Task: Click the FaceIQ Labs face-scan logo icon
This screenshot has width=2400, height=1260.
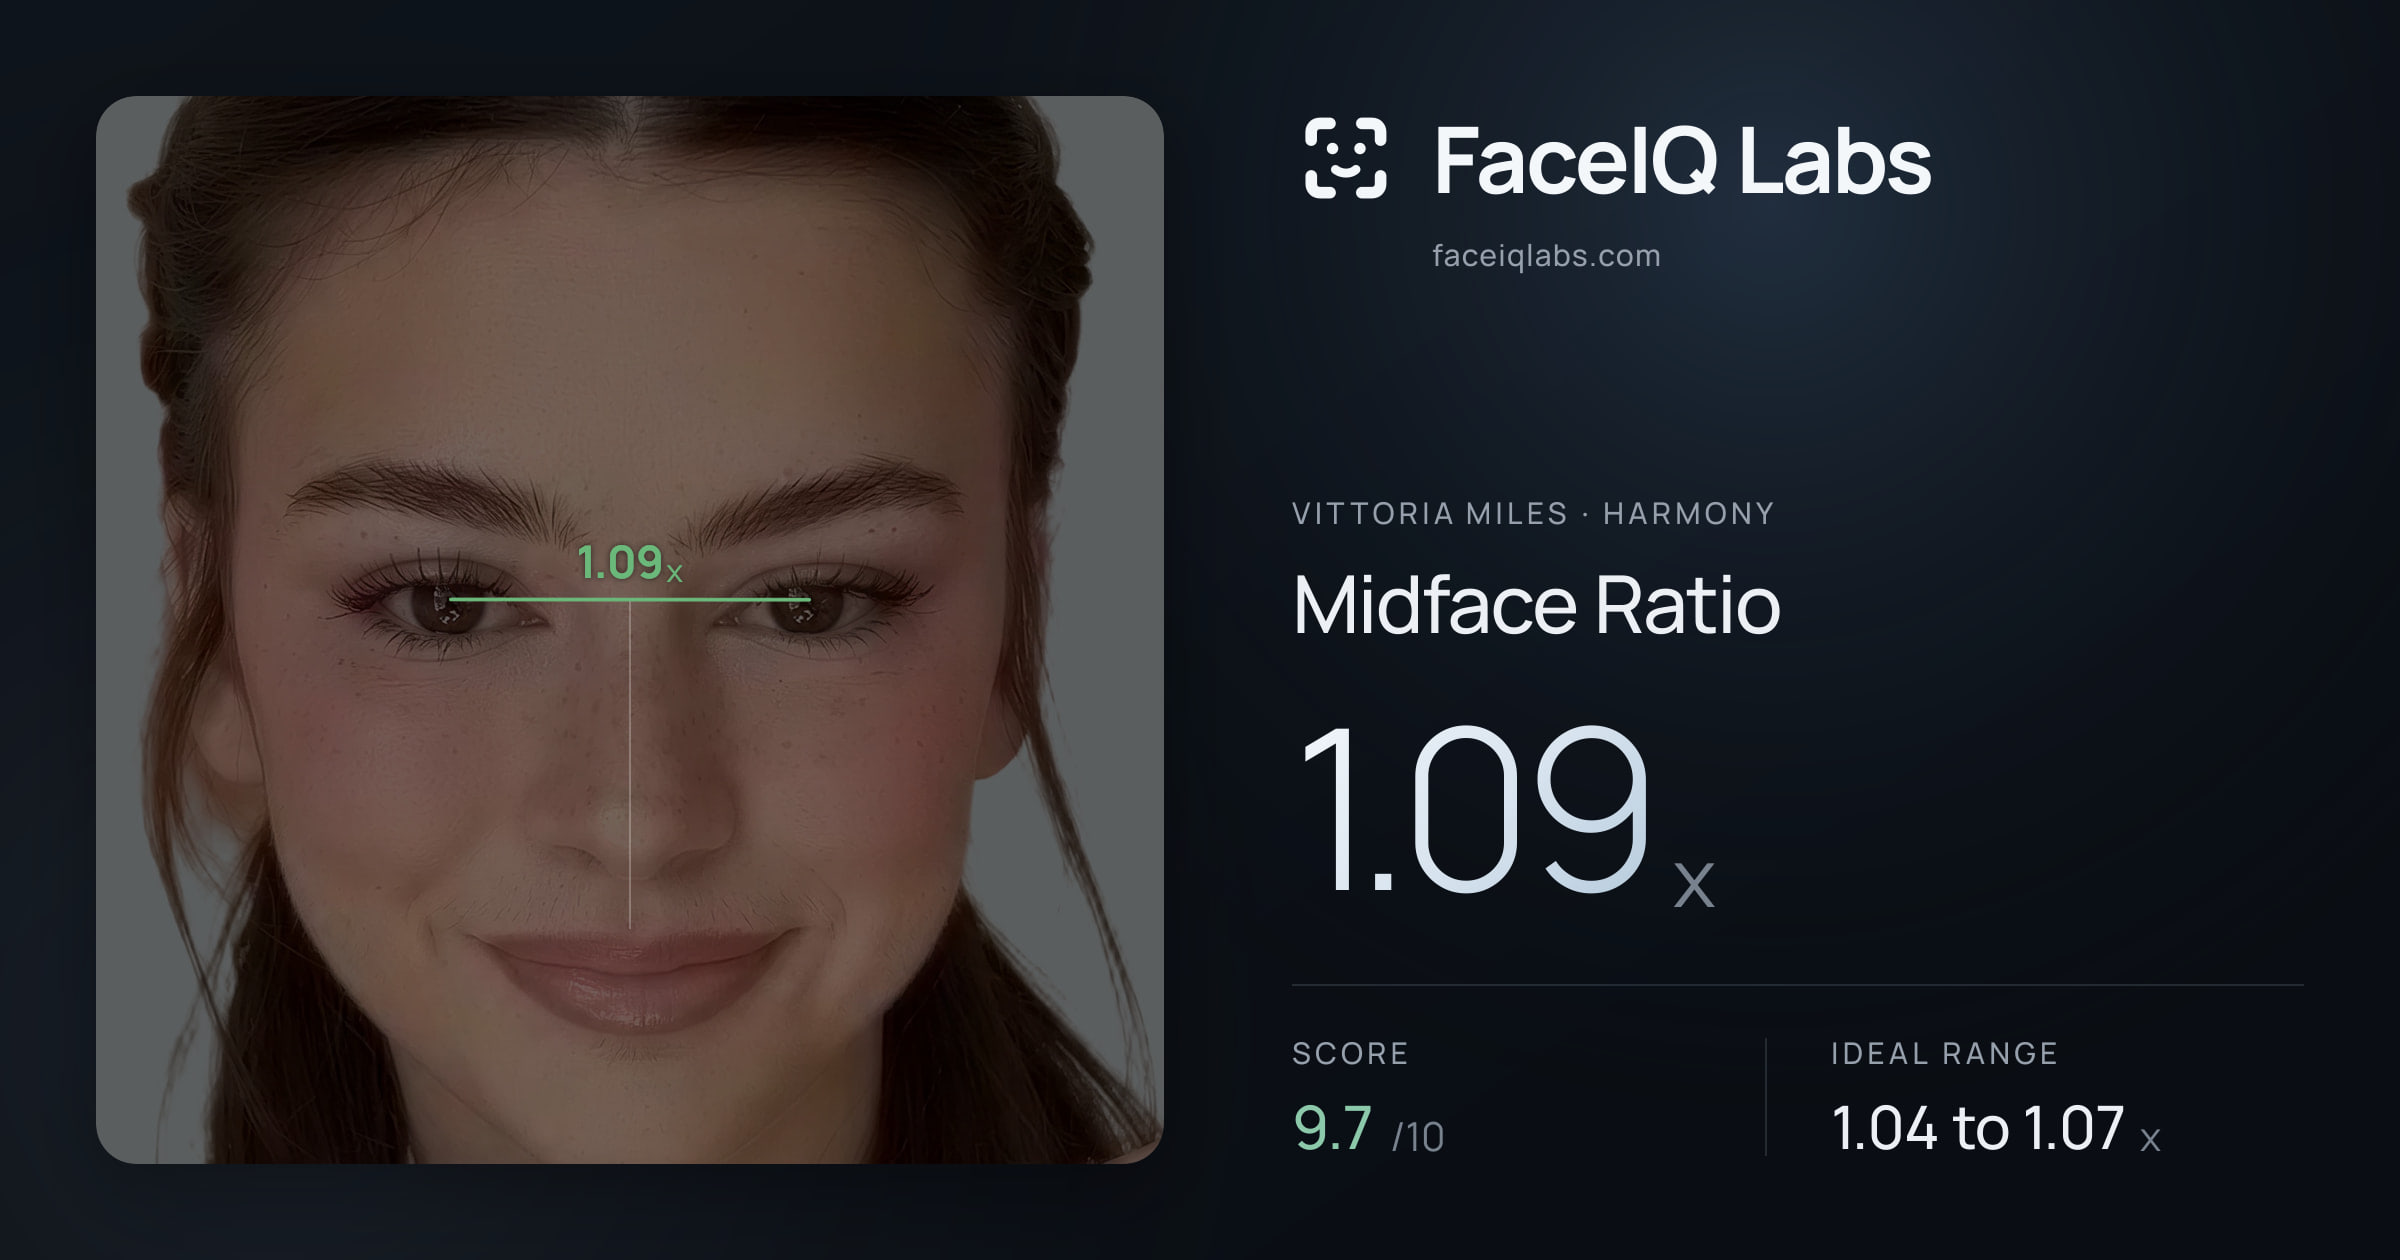Action: 1345,158
